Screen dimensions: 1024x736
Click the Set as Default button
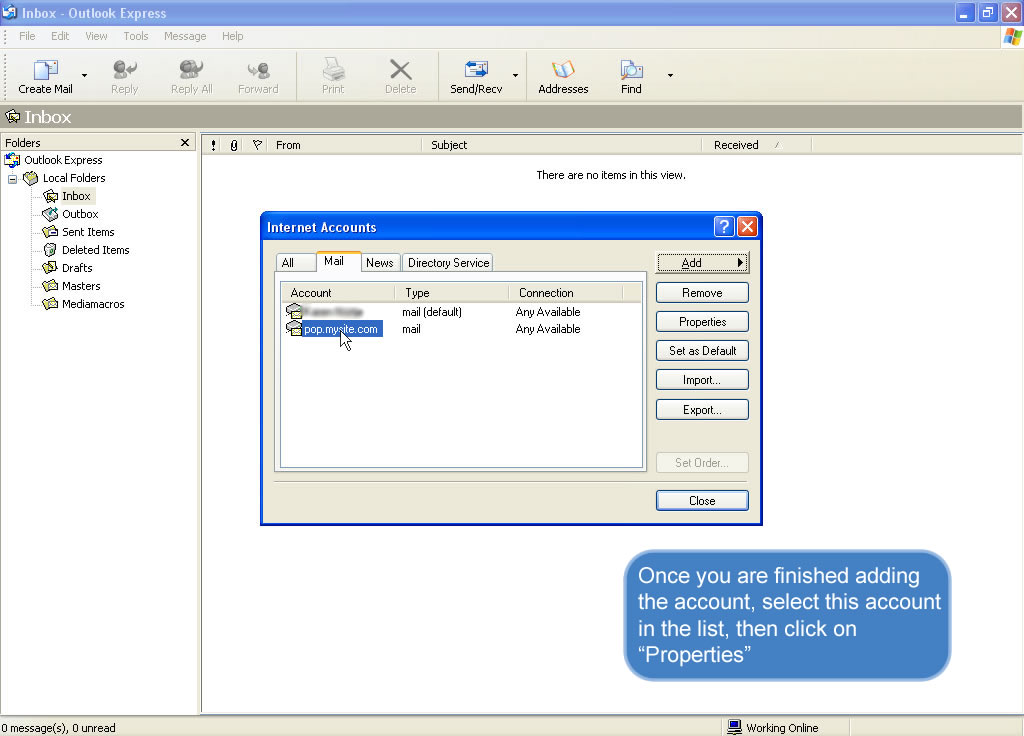click(x=702, y=351)
